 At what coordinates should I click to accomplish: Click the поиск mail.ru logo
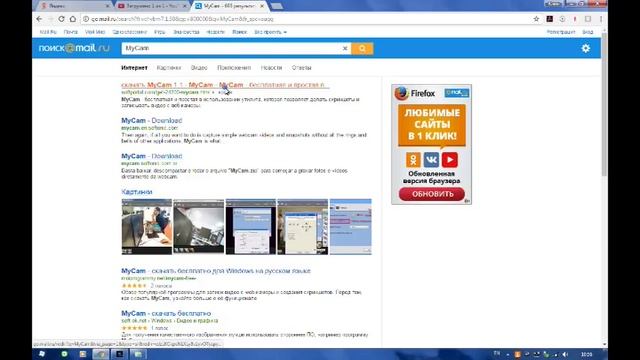coord(74,48)
